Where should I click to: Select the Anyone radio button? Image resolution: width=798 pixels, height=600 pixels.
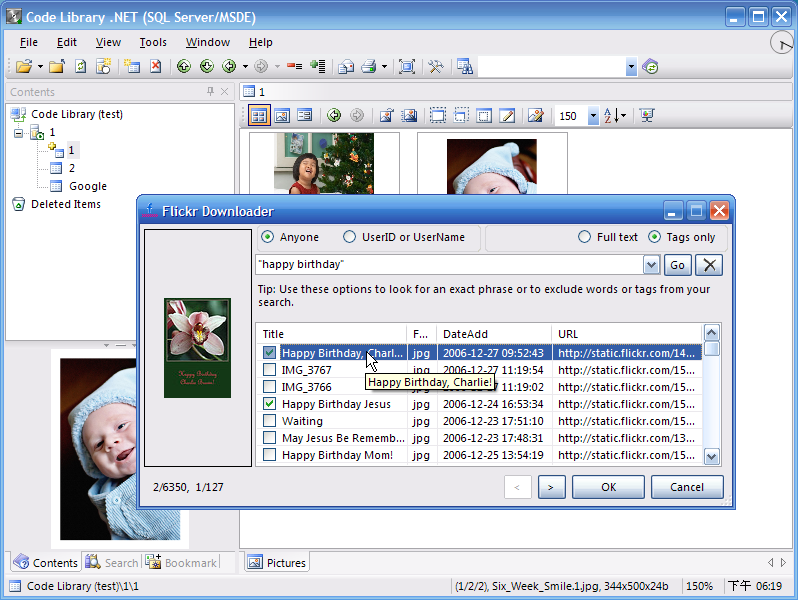267,237
